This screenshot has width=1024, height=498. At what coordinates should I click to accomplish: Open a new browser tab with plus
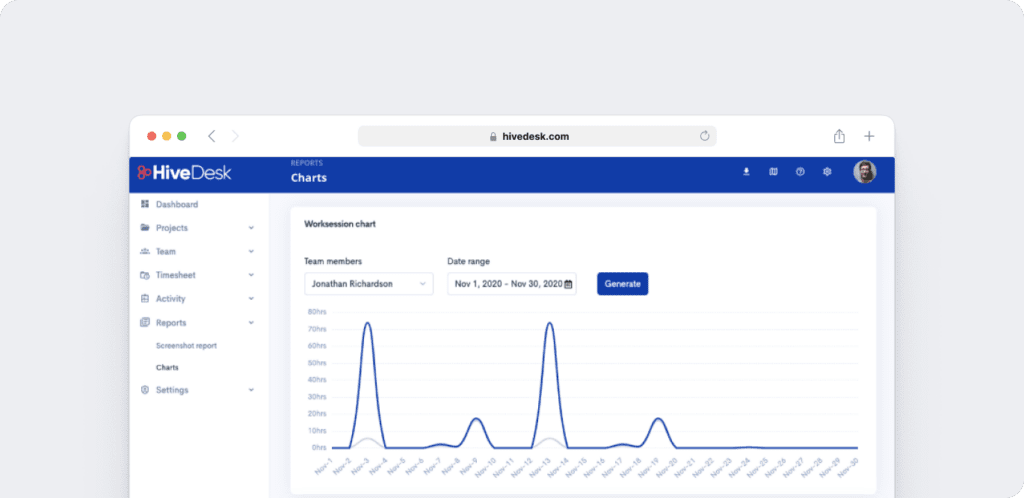point(869,136)
